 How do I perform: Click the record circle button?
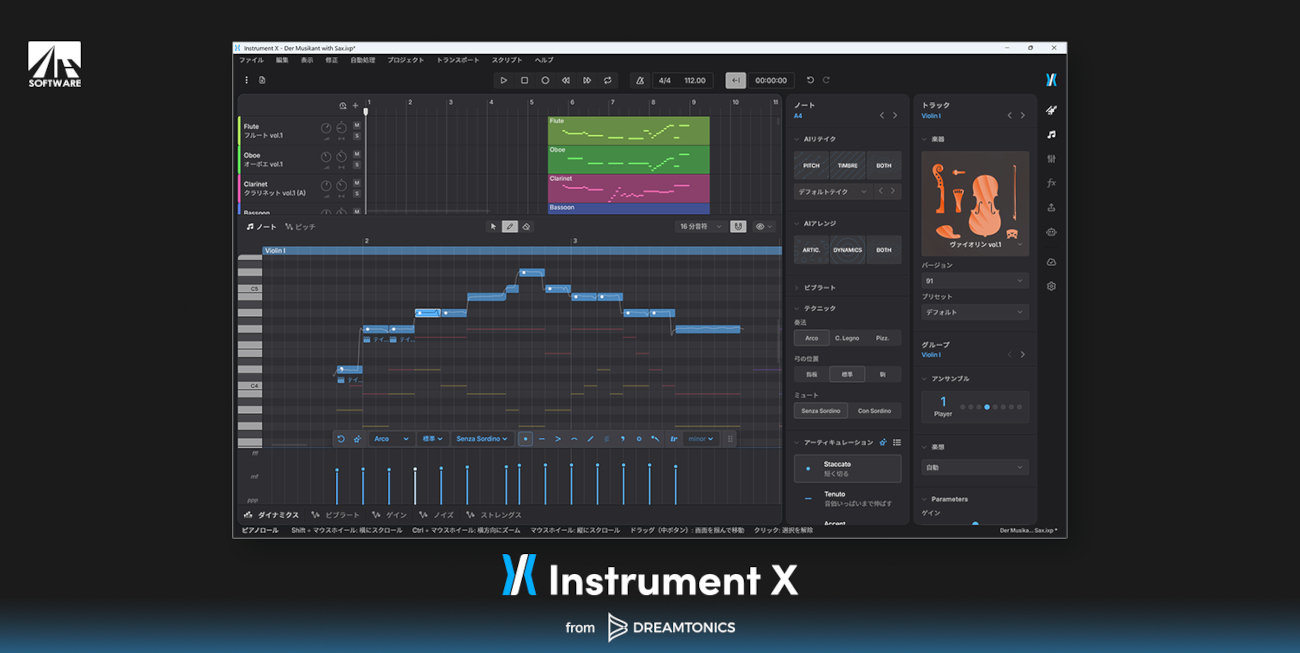tap(545, 80)
